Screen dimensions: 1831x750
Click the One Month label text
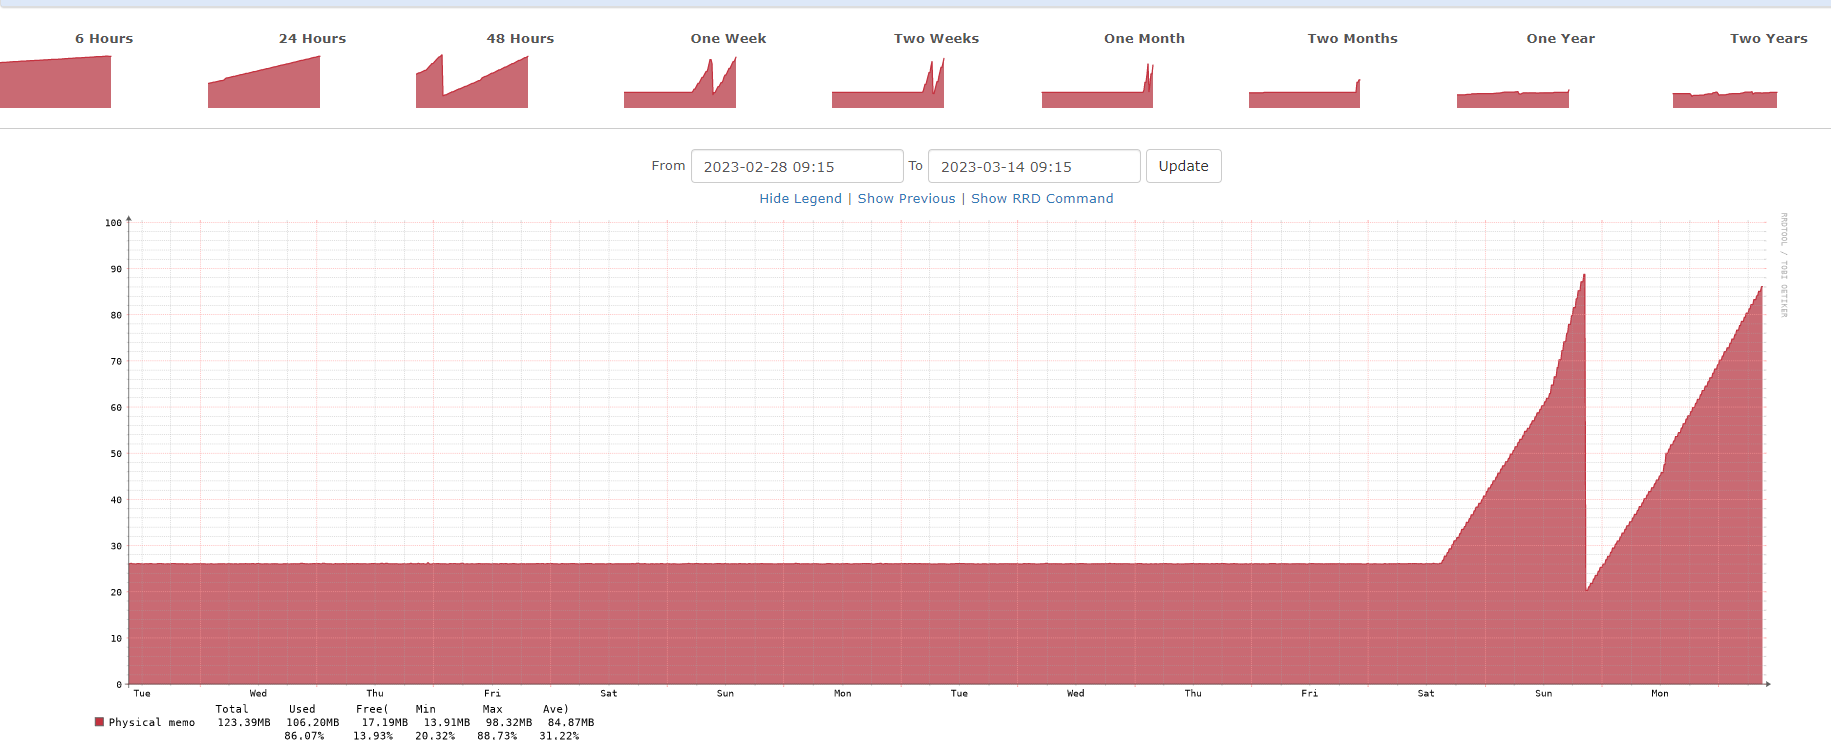(1144, 39)
